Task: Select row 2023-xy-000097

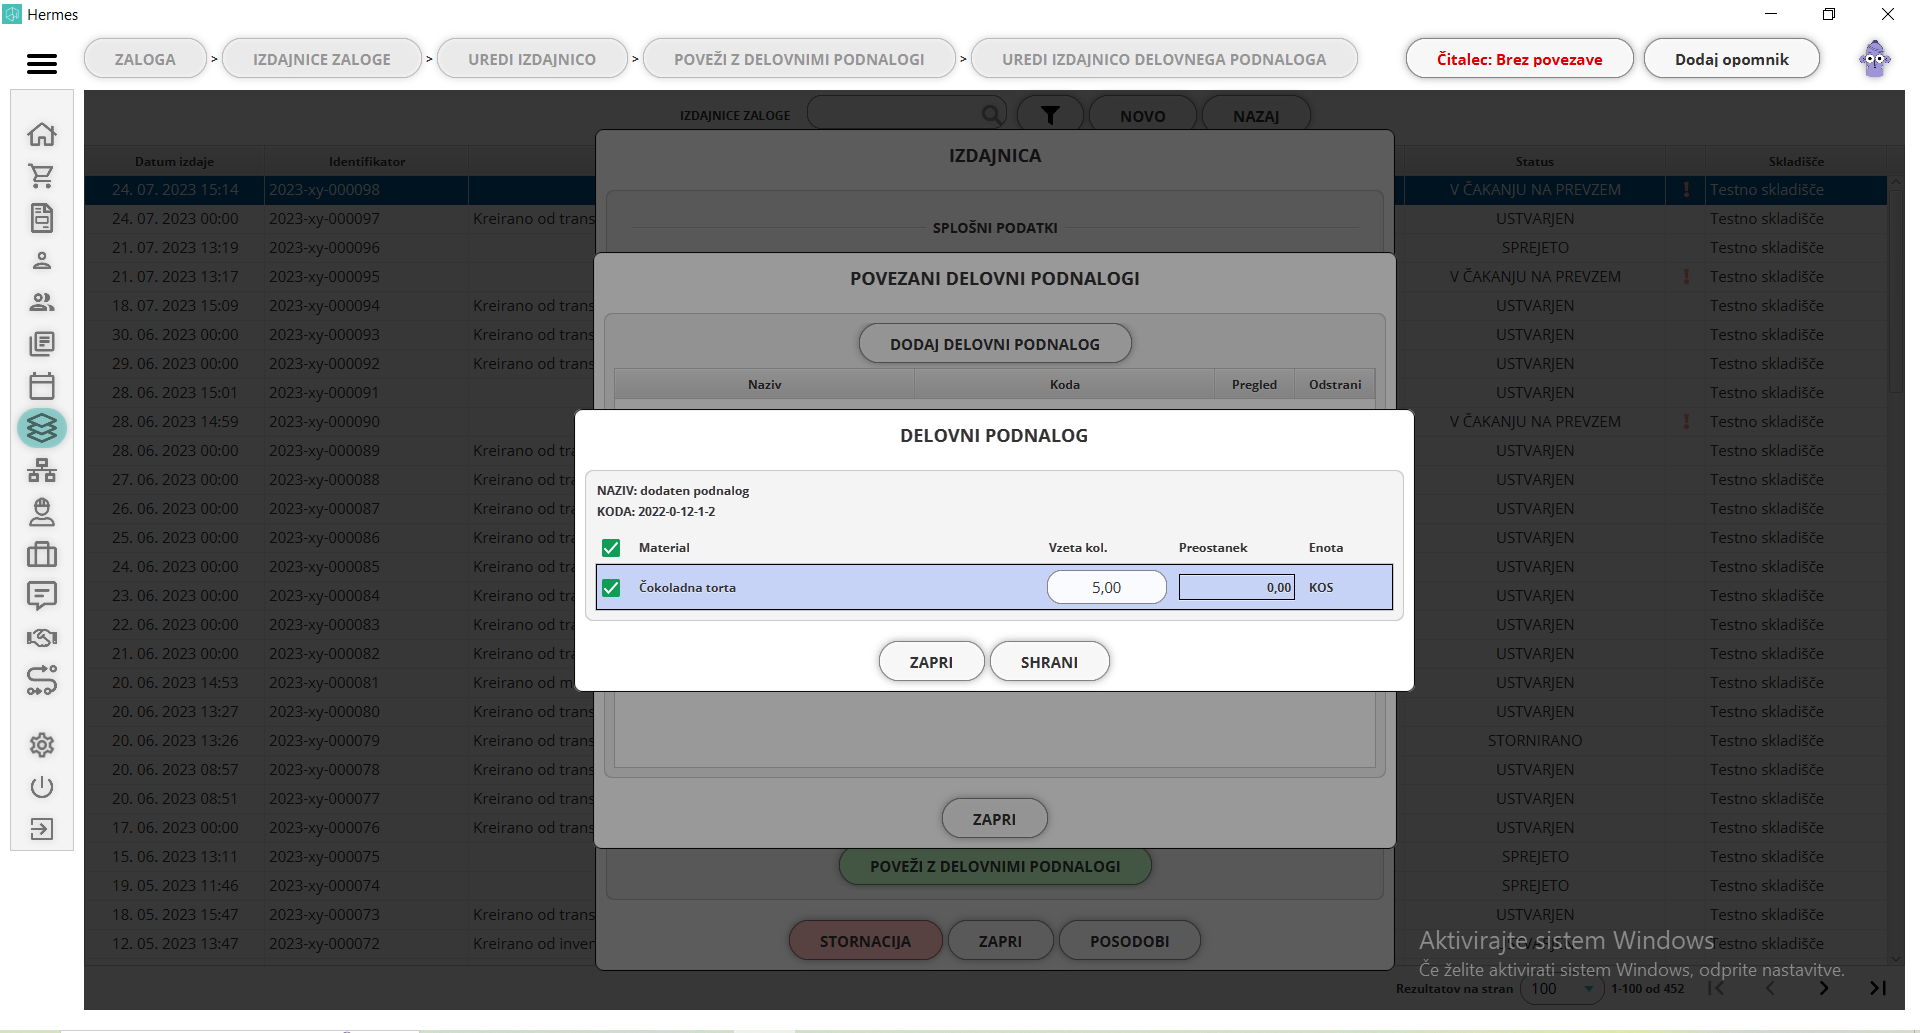Action: point(340,218)
